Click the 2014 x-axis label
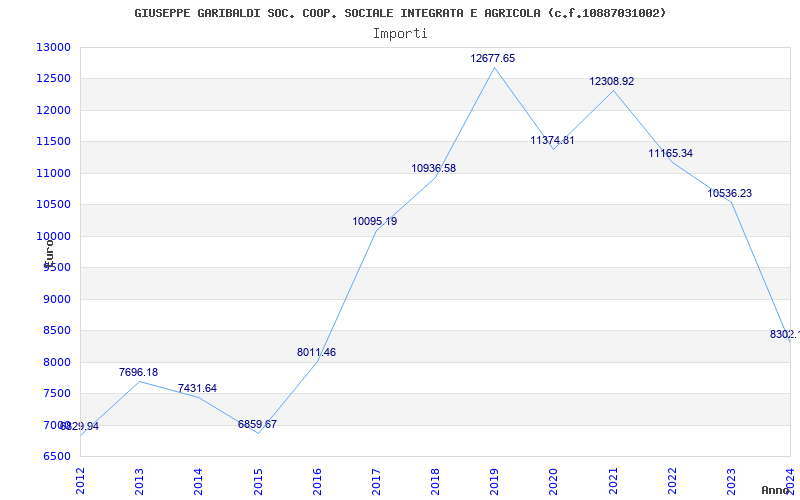Screen dimensions: 800x500 pyautogui.click(x=198, y=481)
